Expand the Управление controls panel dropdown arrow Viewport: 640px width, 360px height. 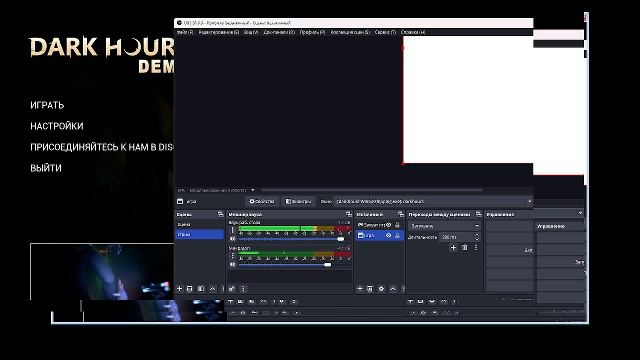tap(580, 213)
